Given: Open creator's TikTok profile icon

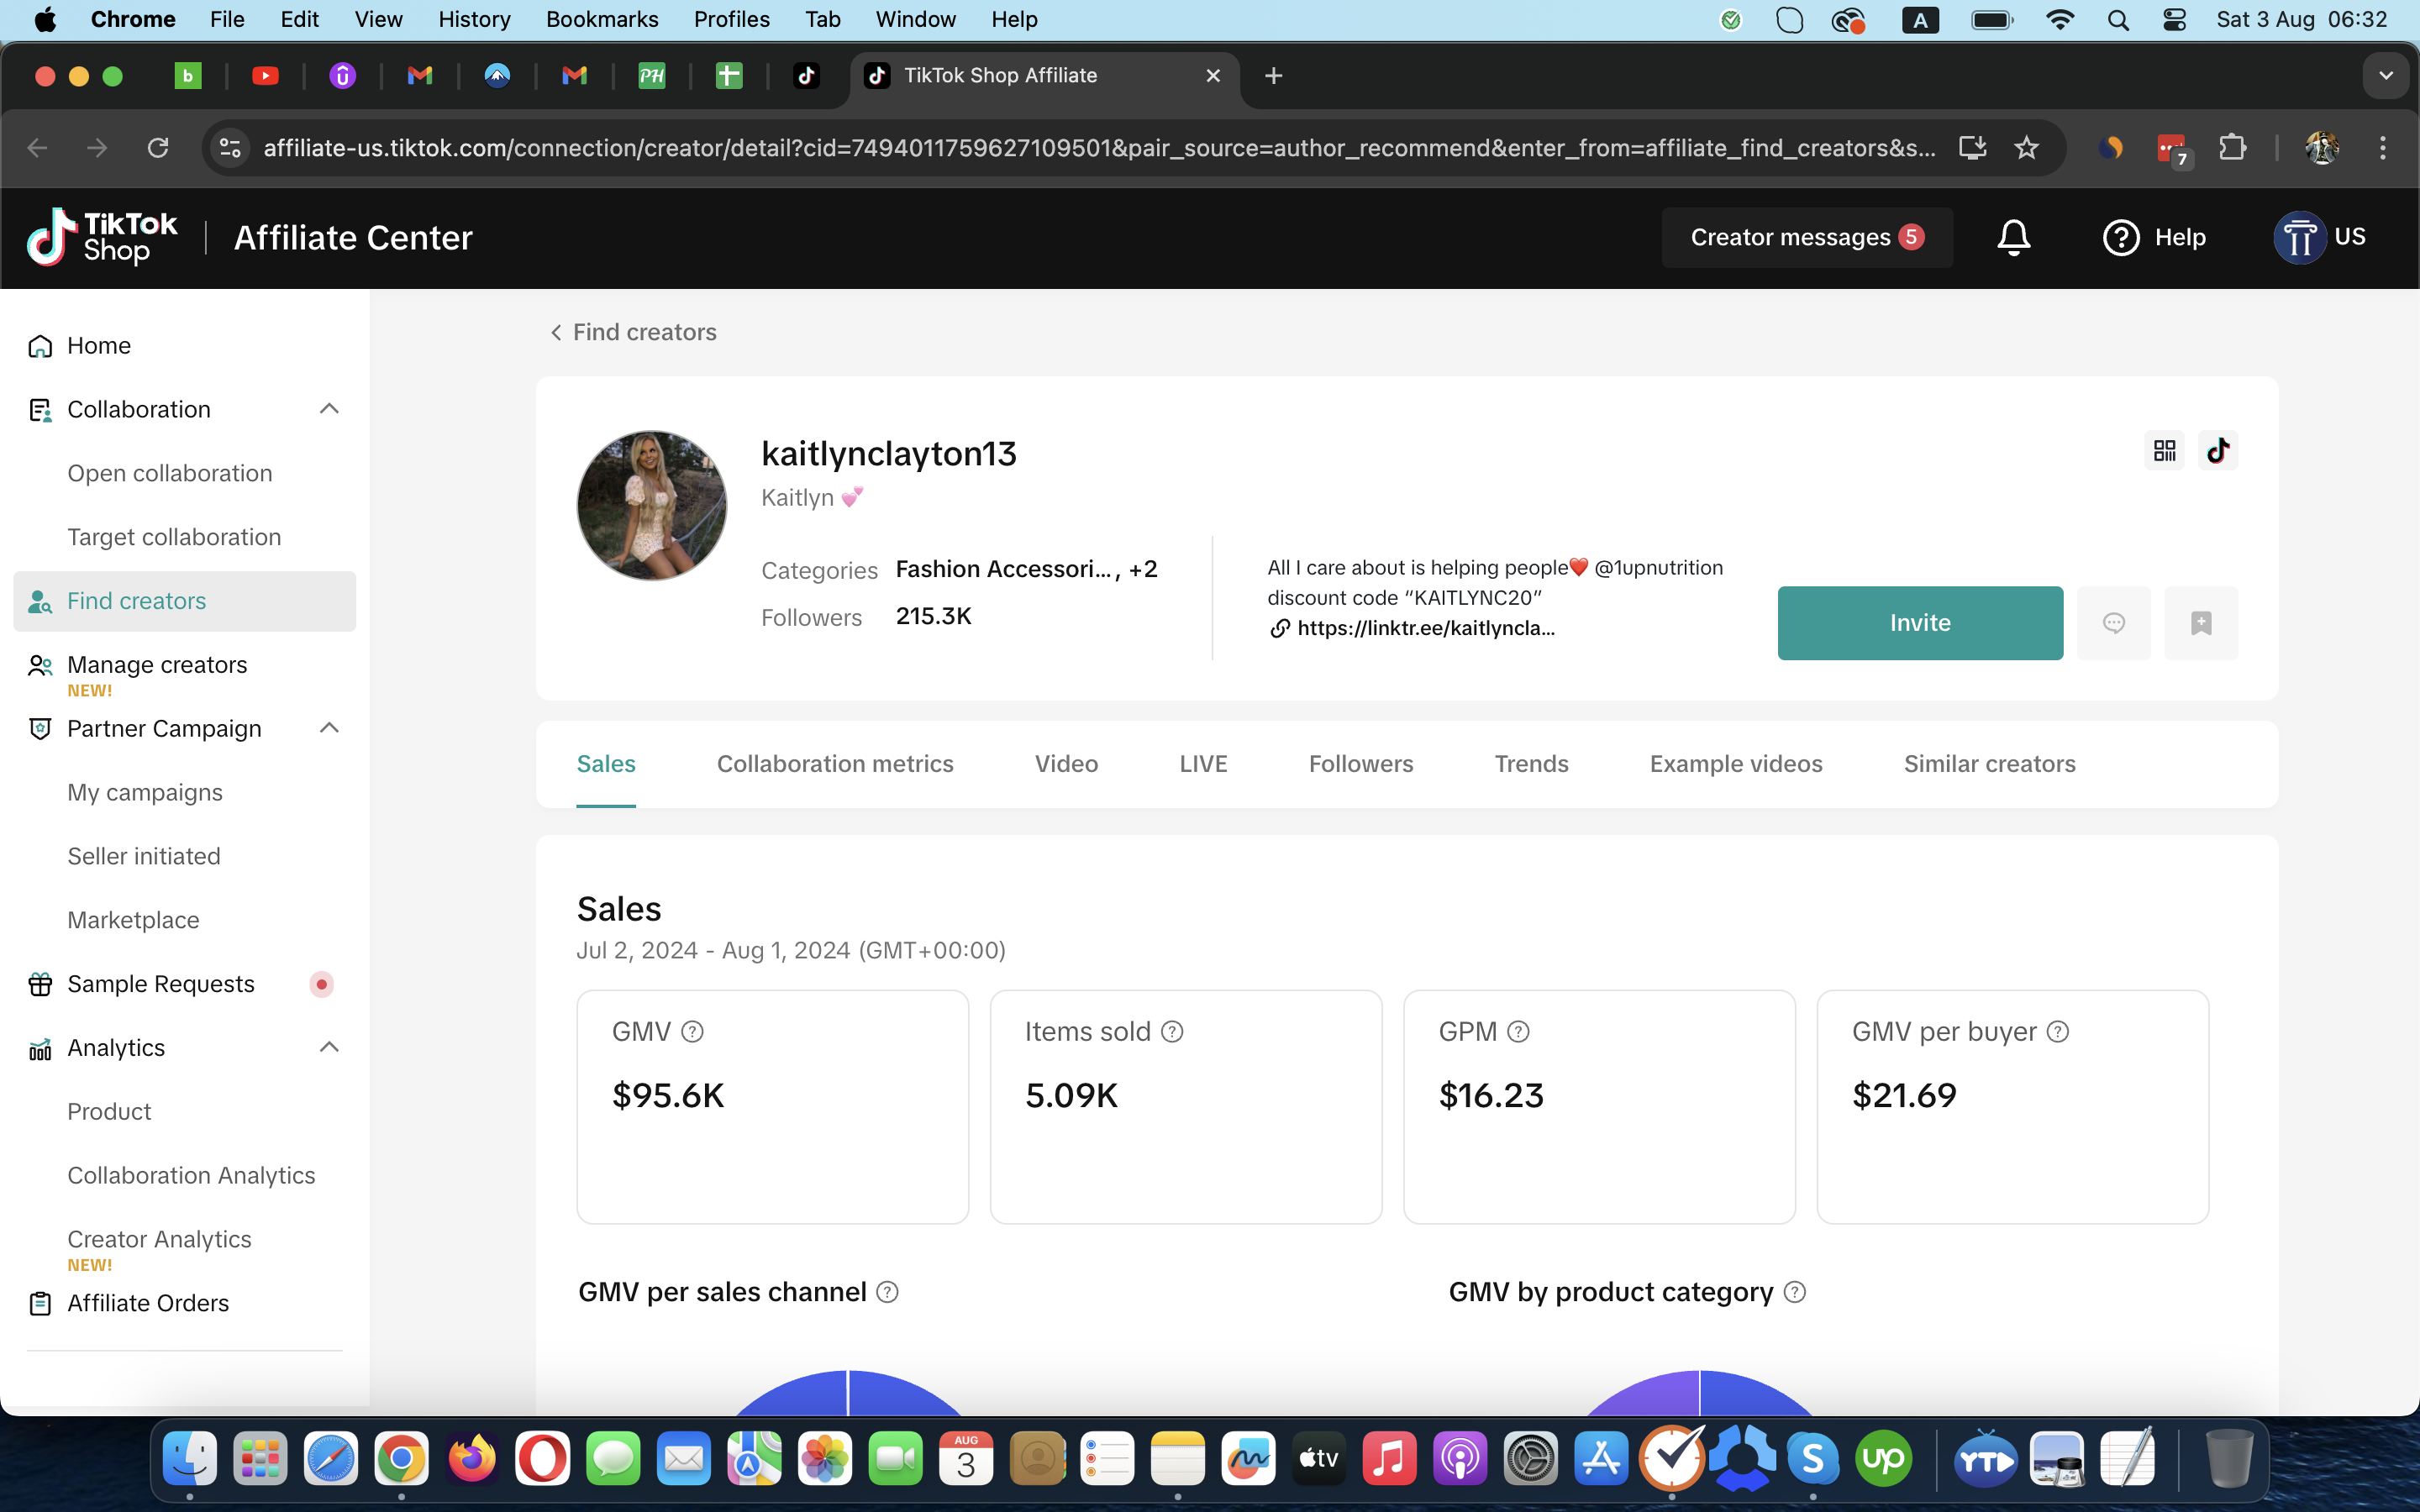Looking at the screenshot, I should pos(2218,451).
